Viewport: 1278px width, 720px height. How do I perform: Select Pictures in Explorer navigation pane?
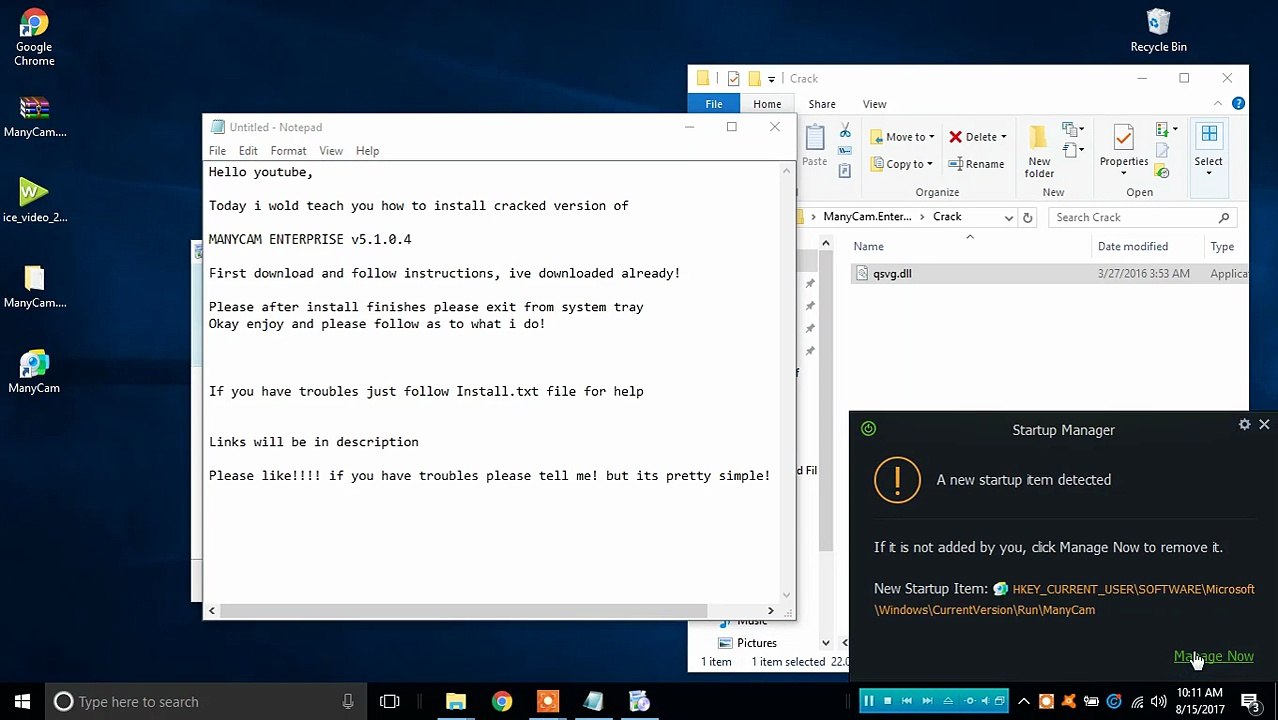(756, 643)
